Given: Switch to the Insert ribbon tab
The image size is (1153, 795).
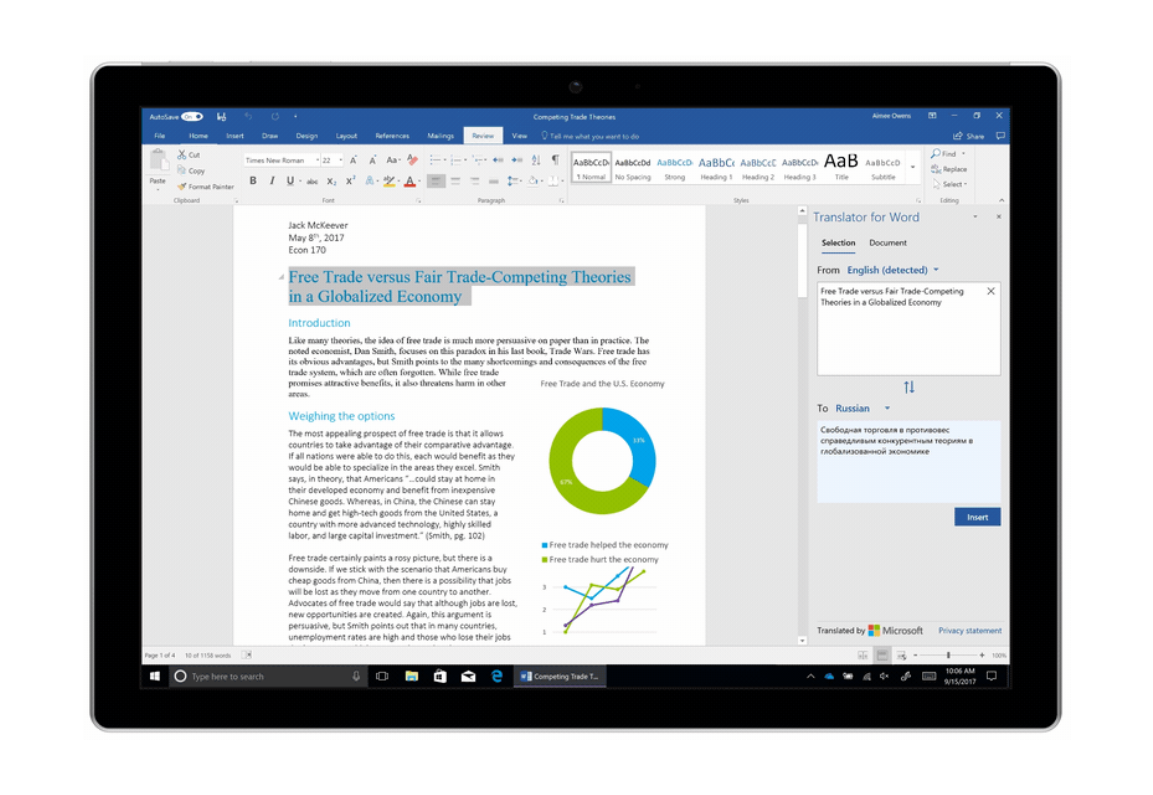Looking at the screenshot, I should [234, 136].
